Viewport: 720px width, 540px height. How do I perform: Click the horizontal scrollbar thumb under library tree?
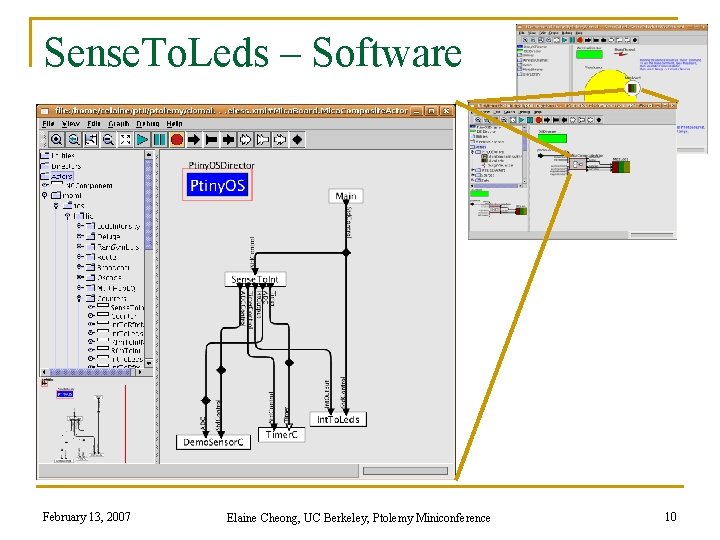pyautogui.click(x=89, y=372)
